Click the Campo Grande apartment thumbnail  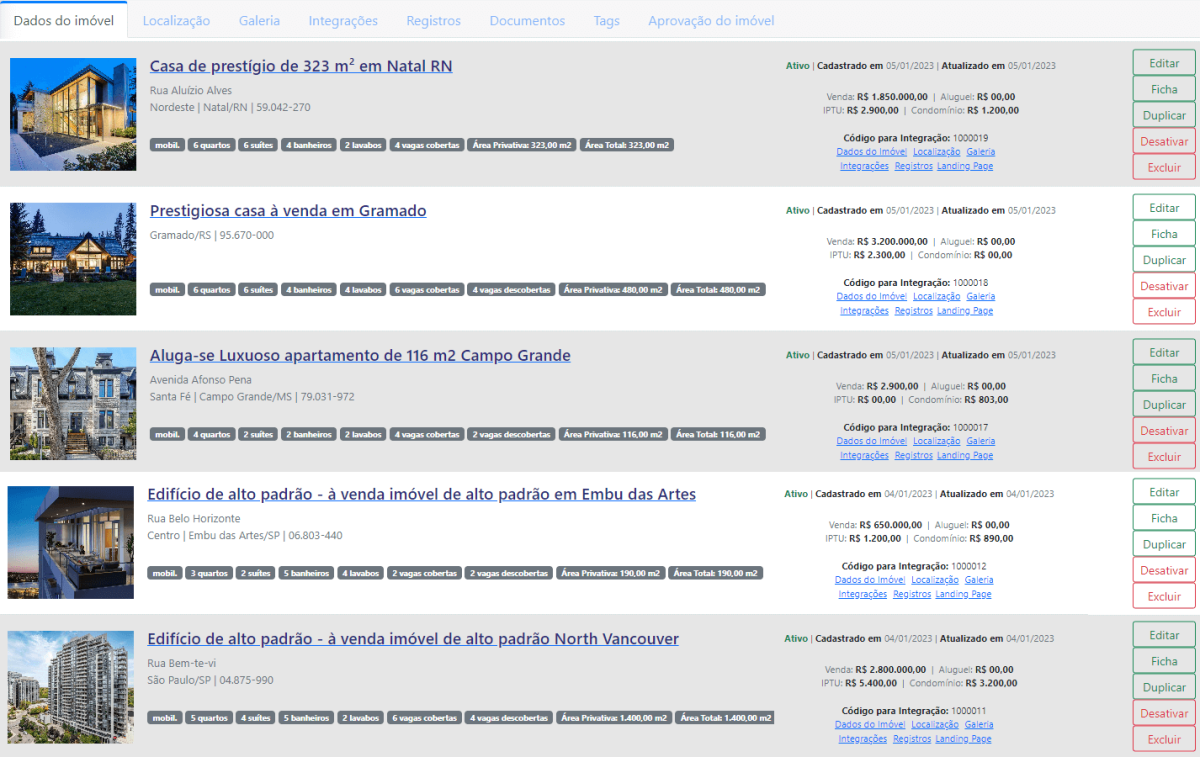click(73, 404)
